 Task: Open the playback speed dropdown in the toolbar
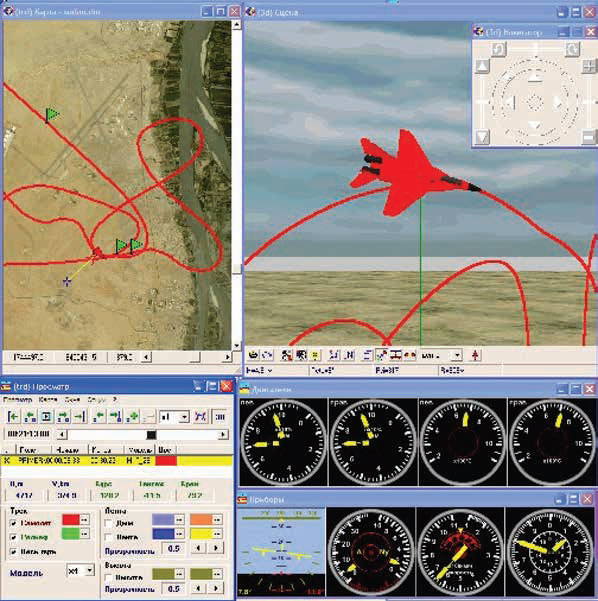184,417
